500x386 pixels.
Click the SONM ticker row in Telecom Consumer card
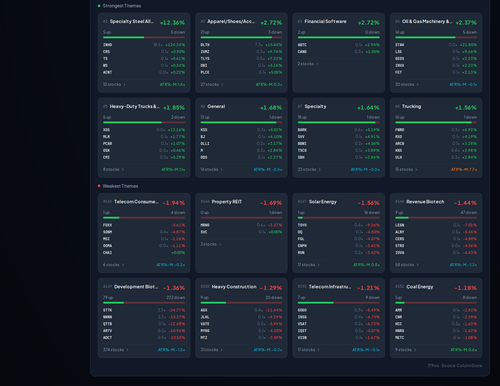tap(144, 232)
